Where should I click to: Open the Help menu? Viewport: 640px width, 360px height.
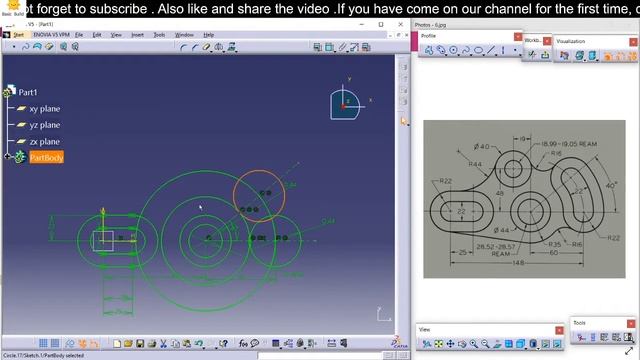point(209,35)
